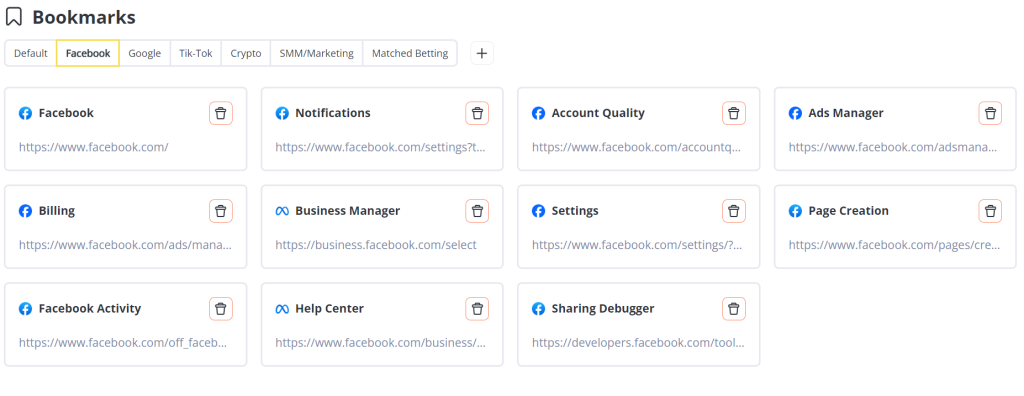Screen dimensions: 1024x396
Task: Click the Help Center bookmark title
Action: click(329, 308)
